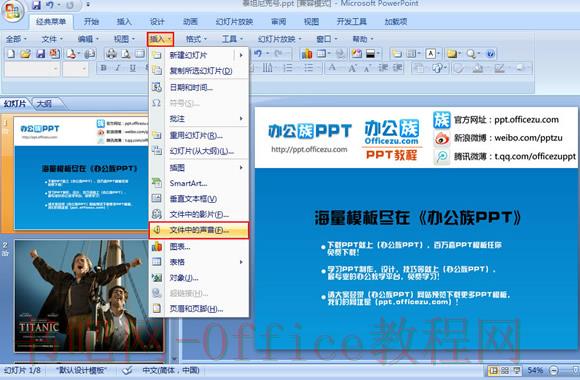Image resolution: width=580 pixels, height=380 pixels.
Task: Choose 文件中的影片 from the Insert menu
Action: point(199,214)
